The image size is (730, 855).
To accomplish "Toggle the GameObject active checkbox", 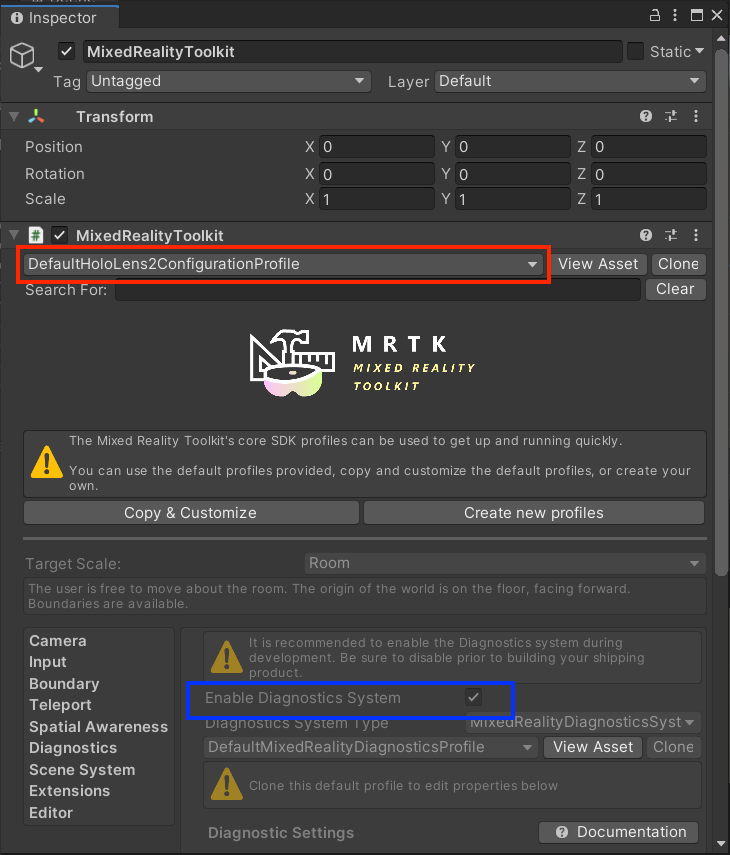I will click(67, 52).
